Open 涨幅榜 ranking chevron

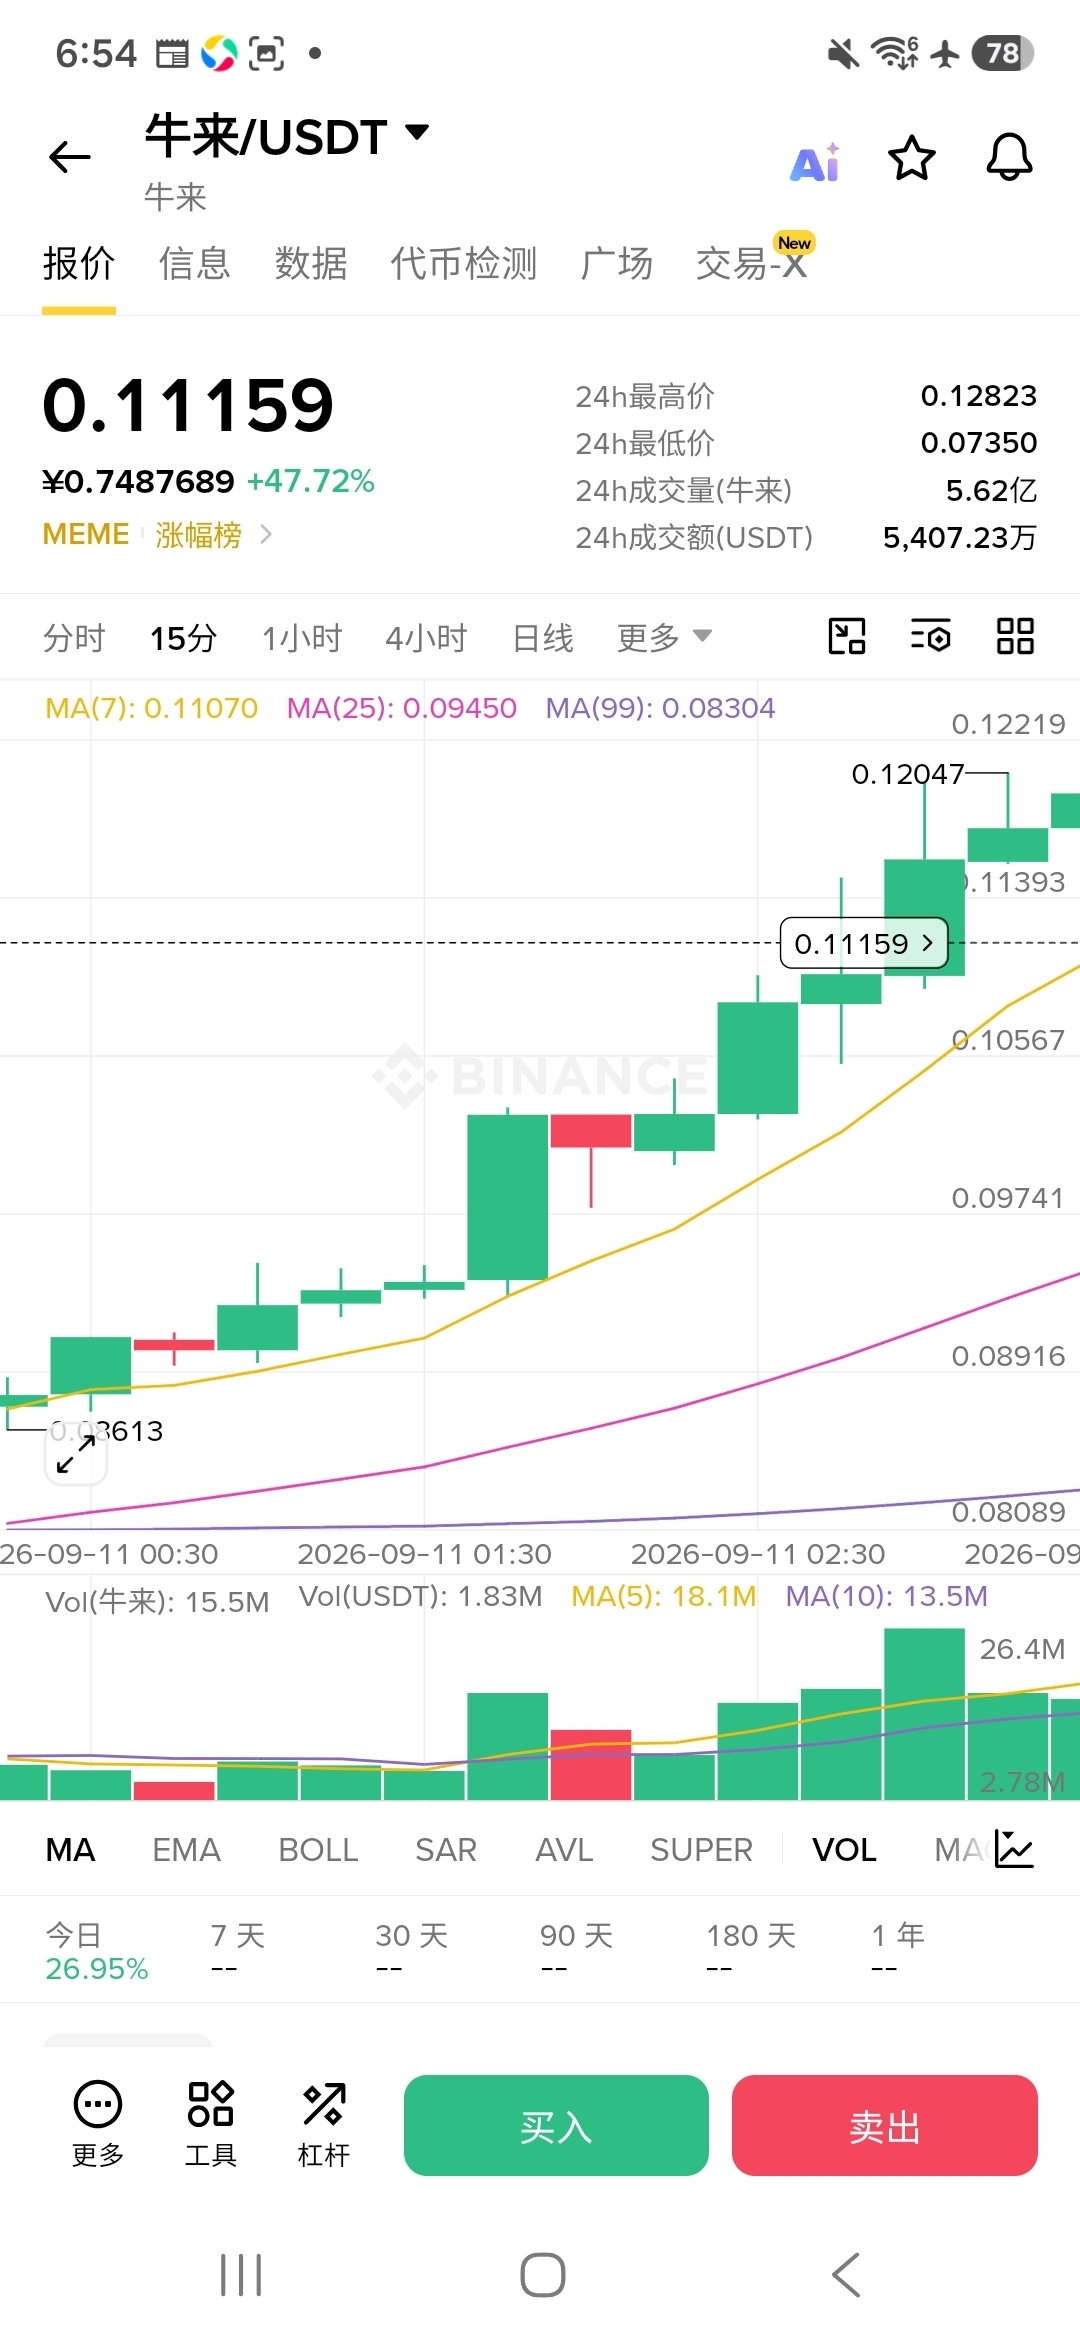(266, 535)
